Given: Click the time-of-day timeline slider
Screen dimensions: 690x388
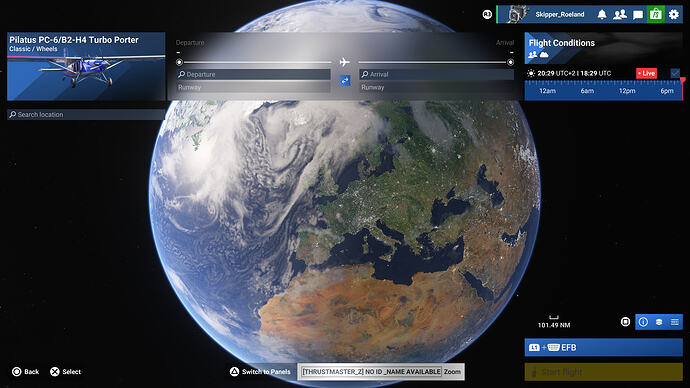Looking at the screenshot, I should point(603,90).
